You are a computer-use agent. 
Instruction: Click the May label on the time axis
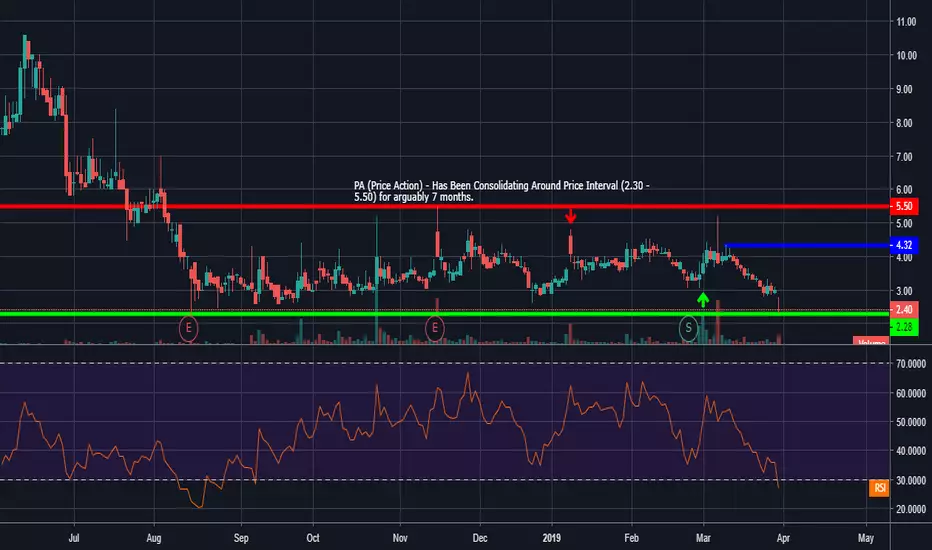[x=866, y=538]
